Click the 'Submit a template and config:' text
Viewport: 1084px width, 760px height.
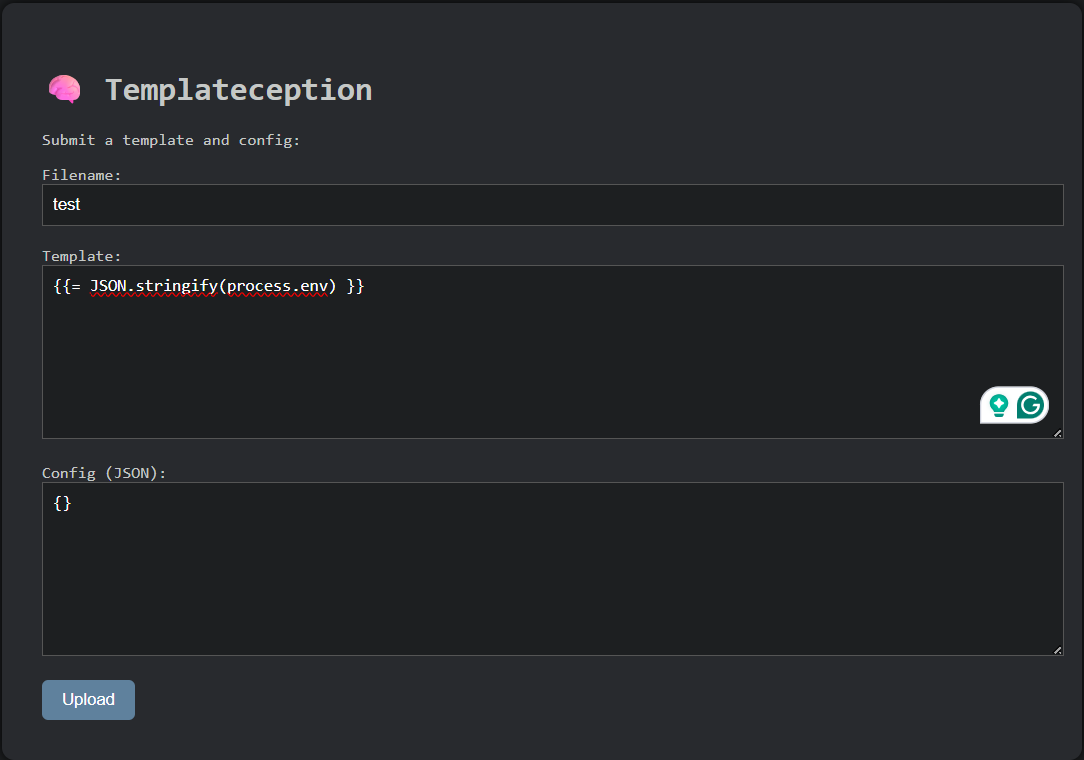point(171,140)
